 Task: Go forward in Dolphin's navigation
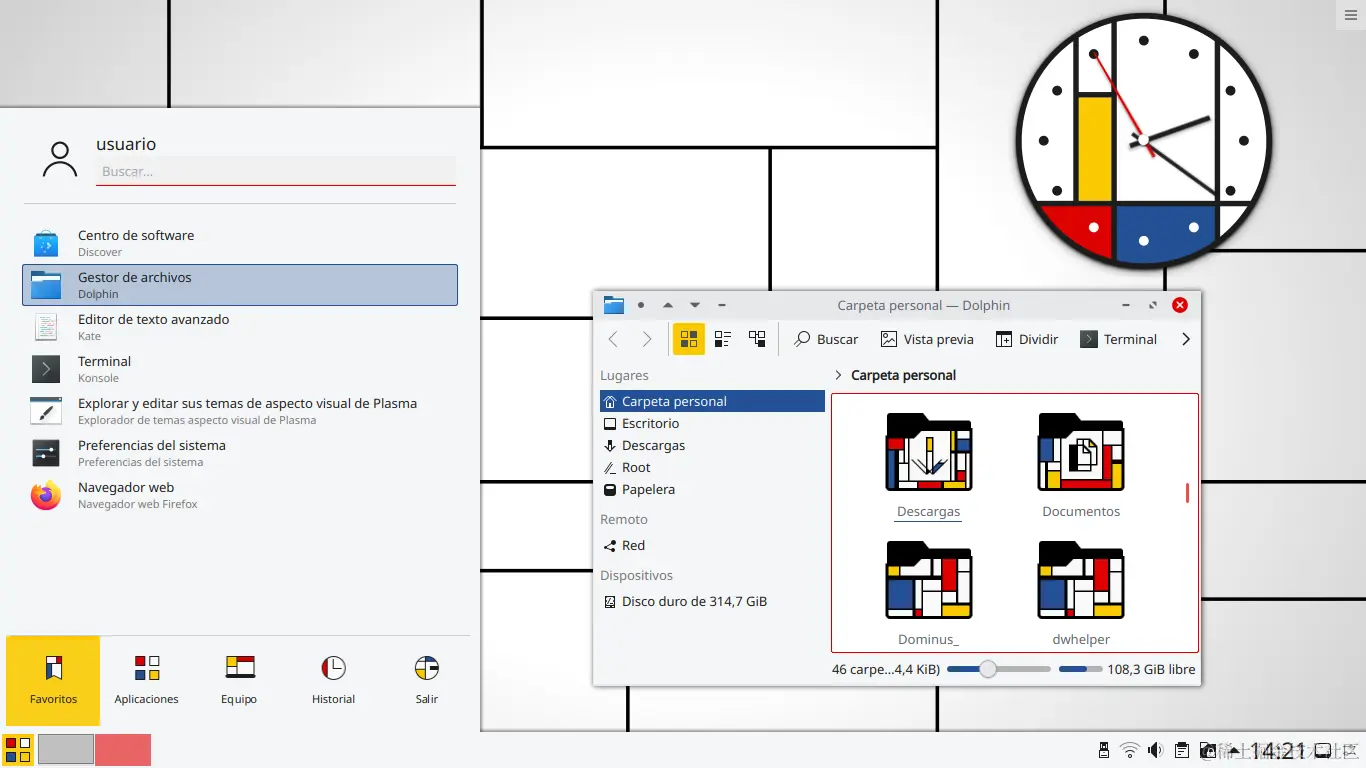click(x=647, y=339)
